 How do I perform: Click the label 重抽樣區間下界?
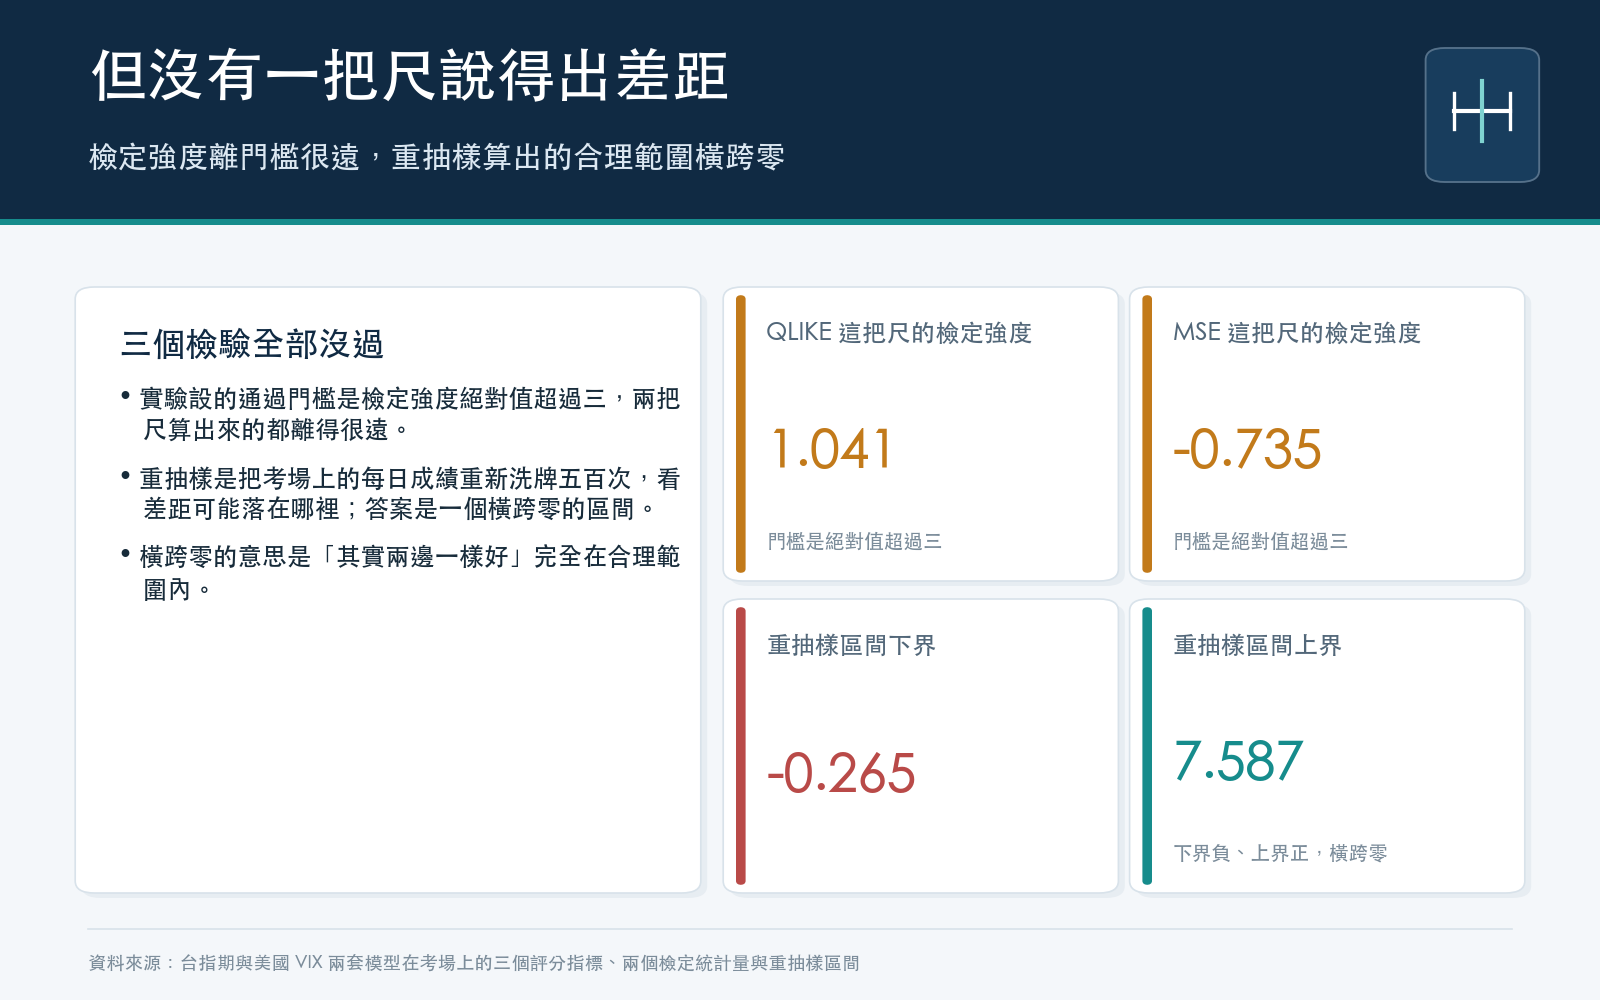pyautogui.click(x=851, y=645)
